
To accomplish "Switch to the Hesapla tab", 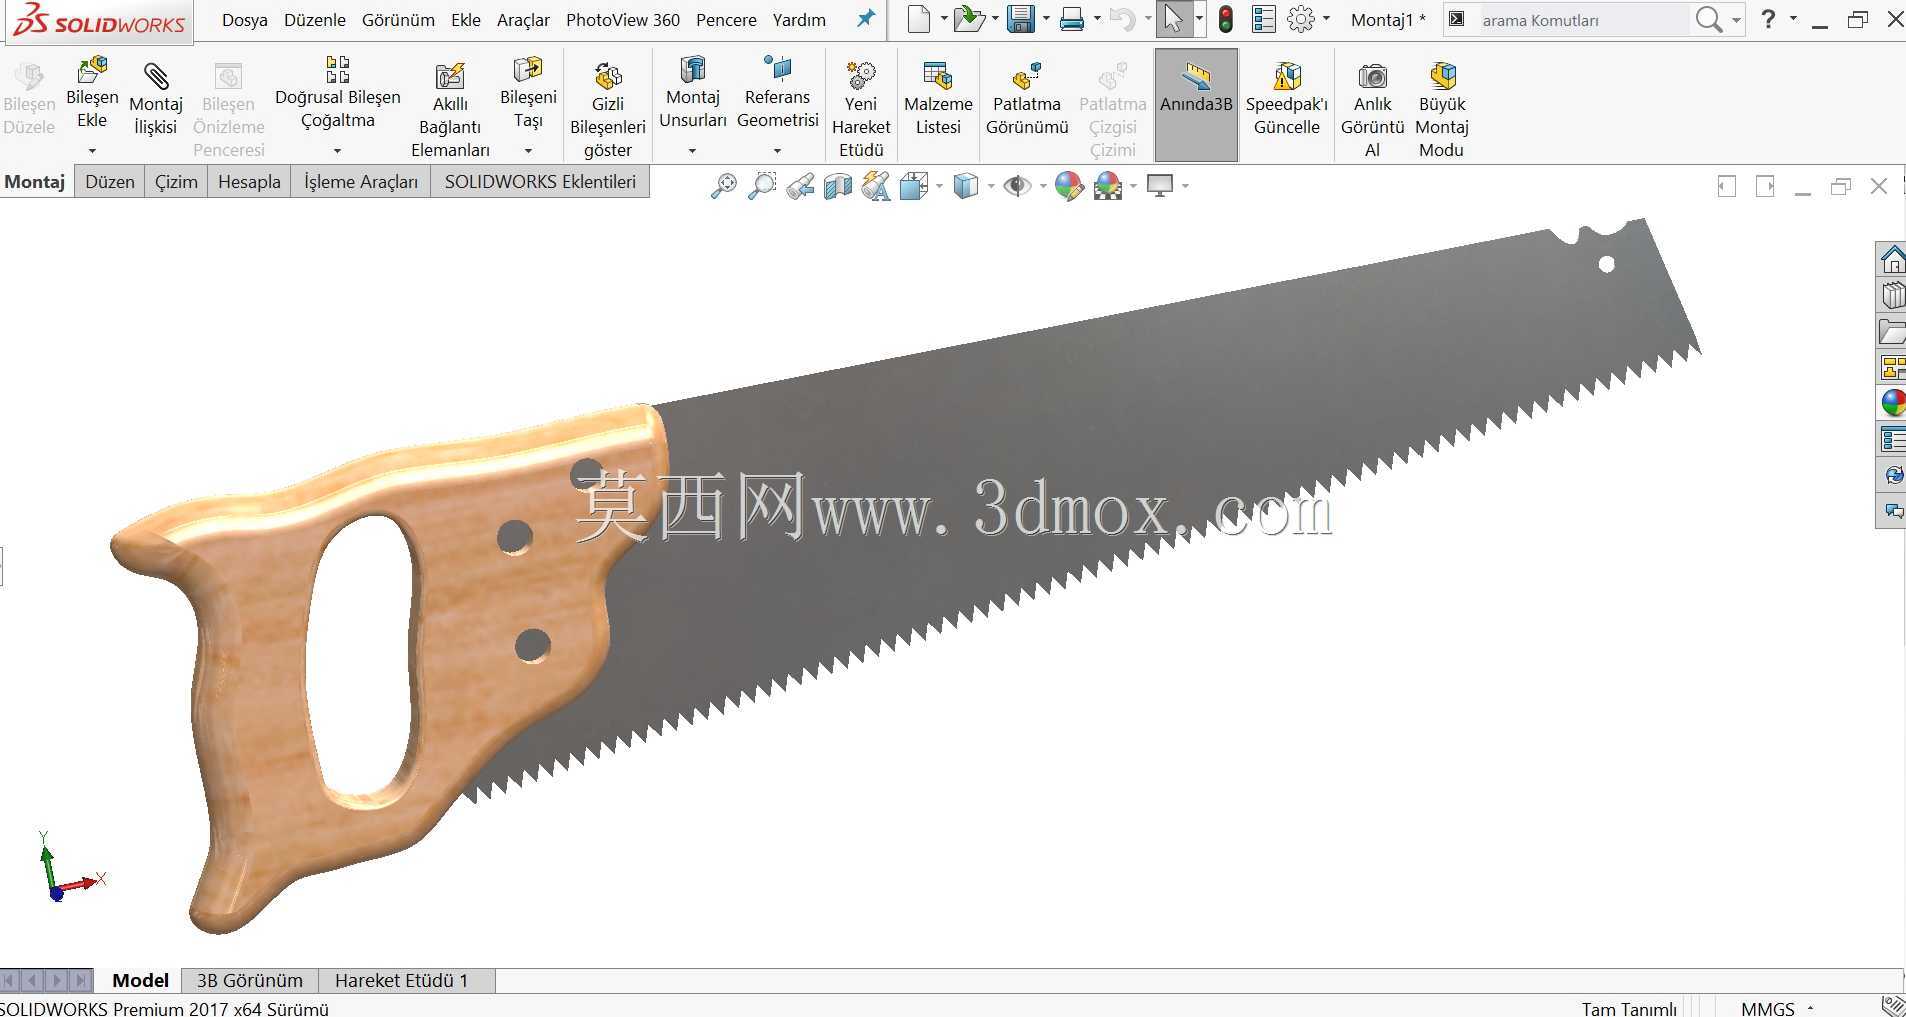I will coord(249,182).
